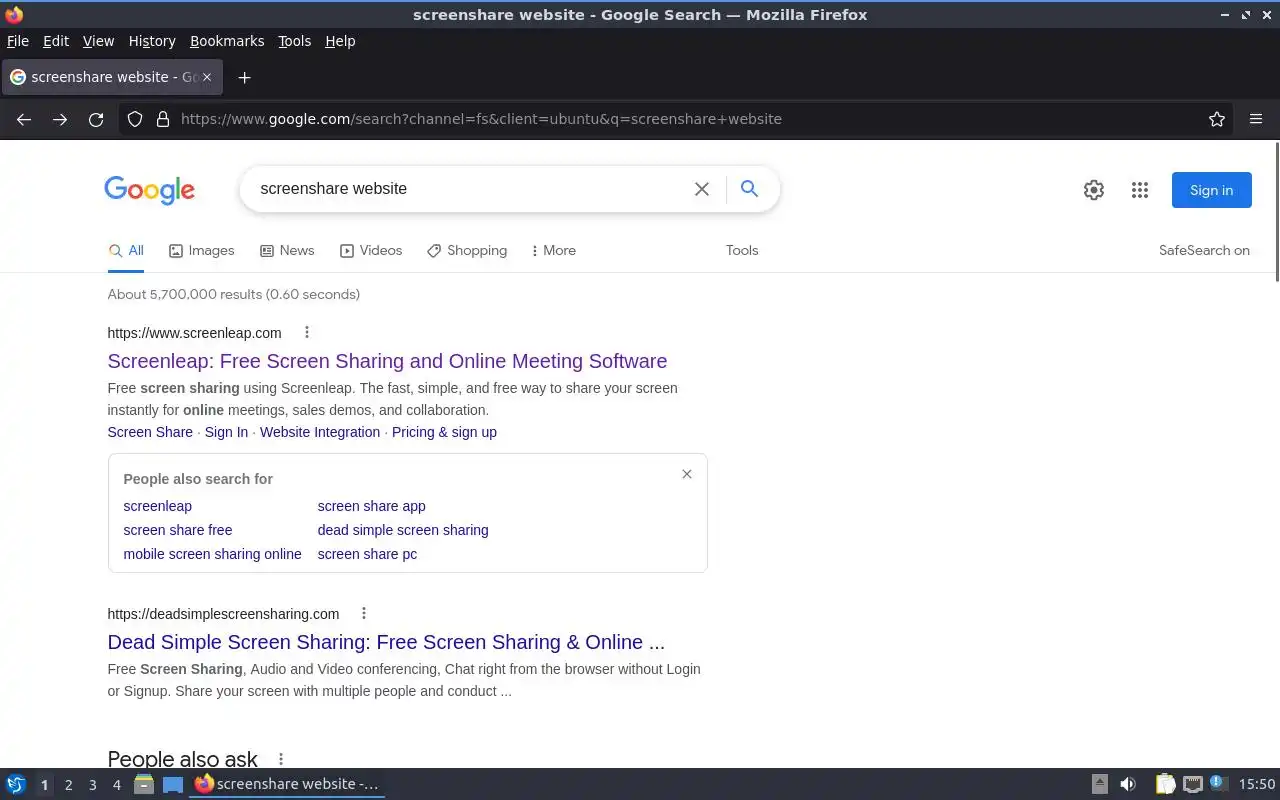Focus the Google search text field
The width and height of the screenshot is (1280, 800).
point(470,189)
